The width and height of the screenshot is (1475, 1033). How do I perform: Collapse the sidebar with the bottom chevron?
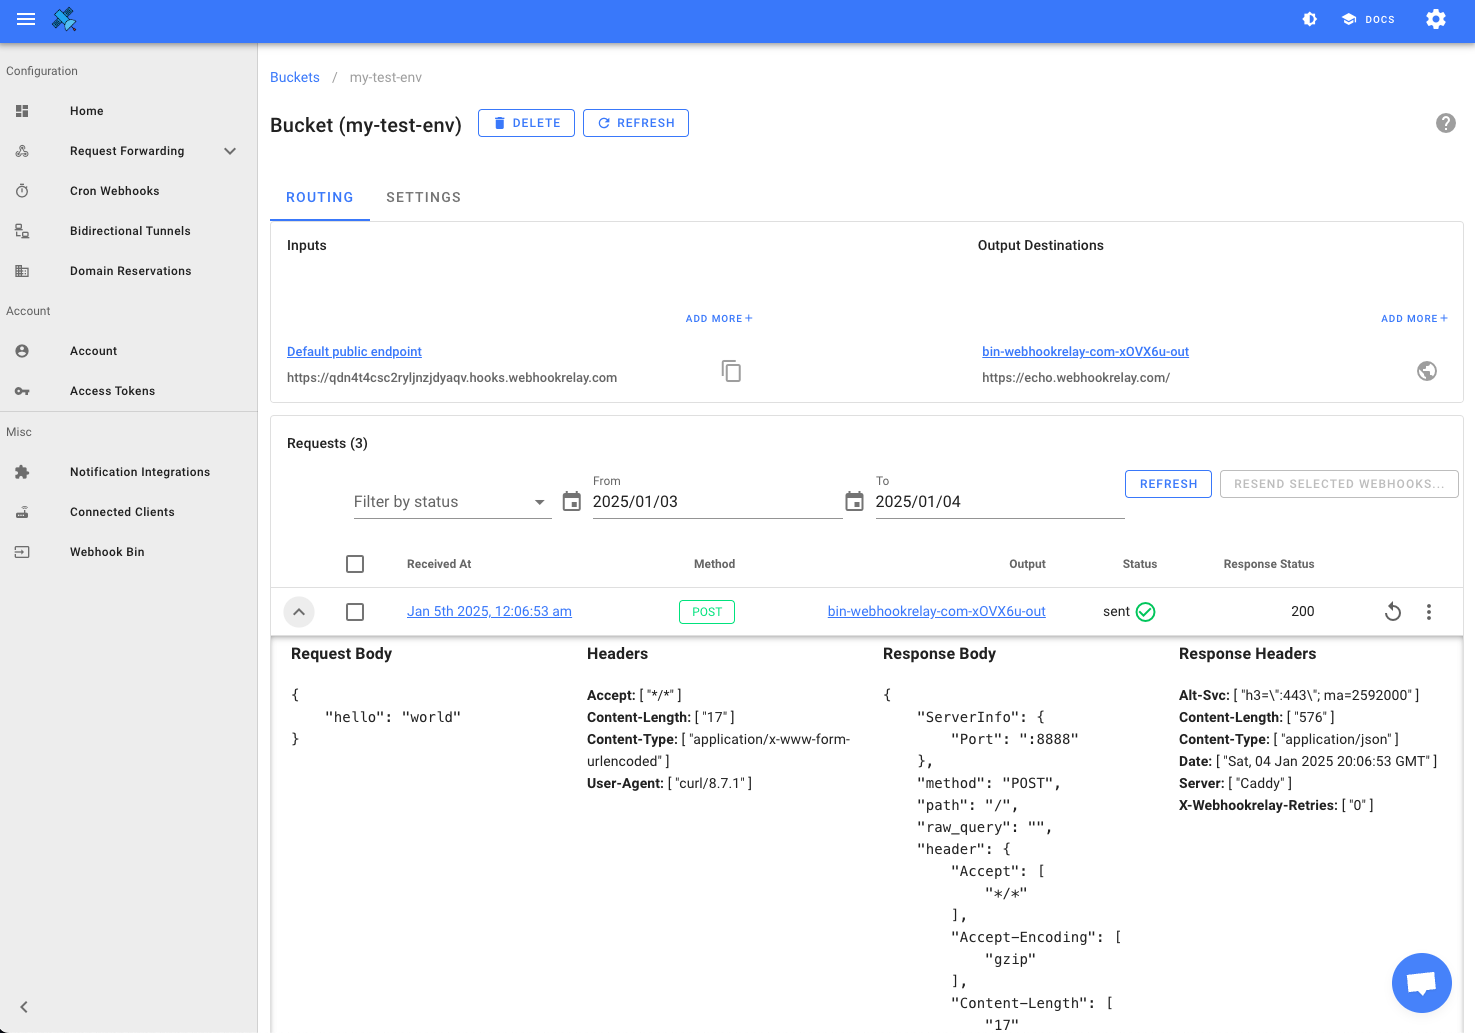point(24,1007)
